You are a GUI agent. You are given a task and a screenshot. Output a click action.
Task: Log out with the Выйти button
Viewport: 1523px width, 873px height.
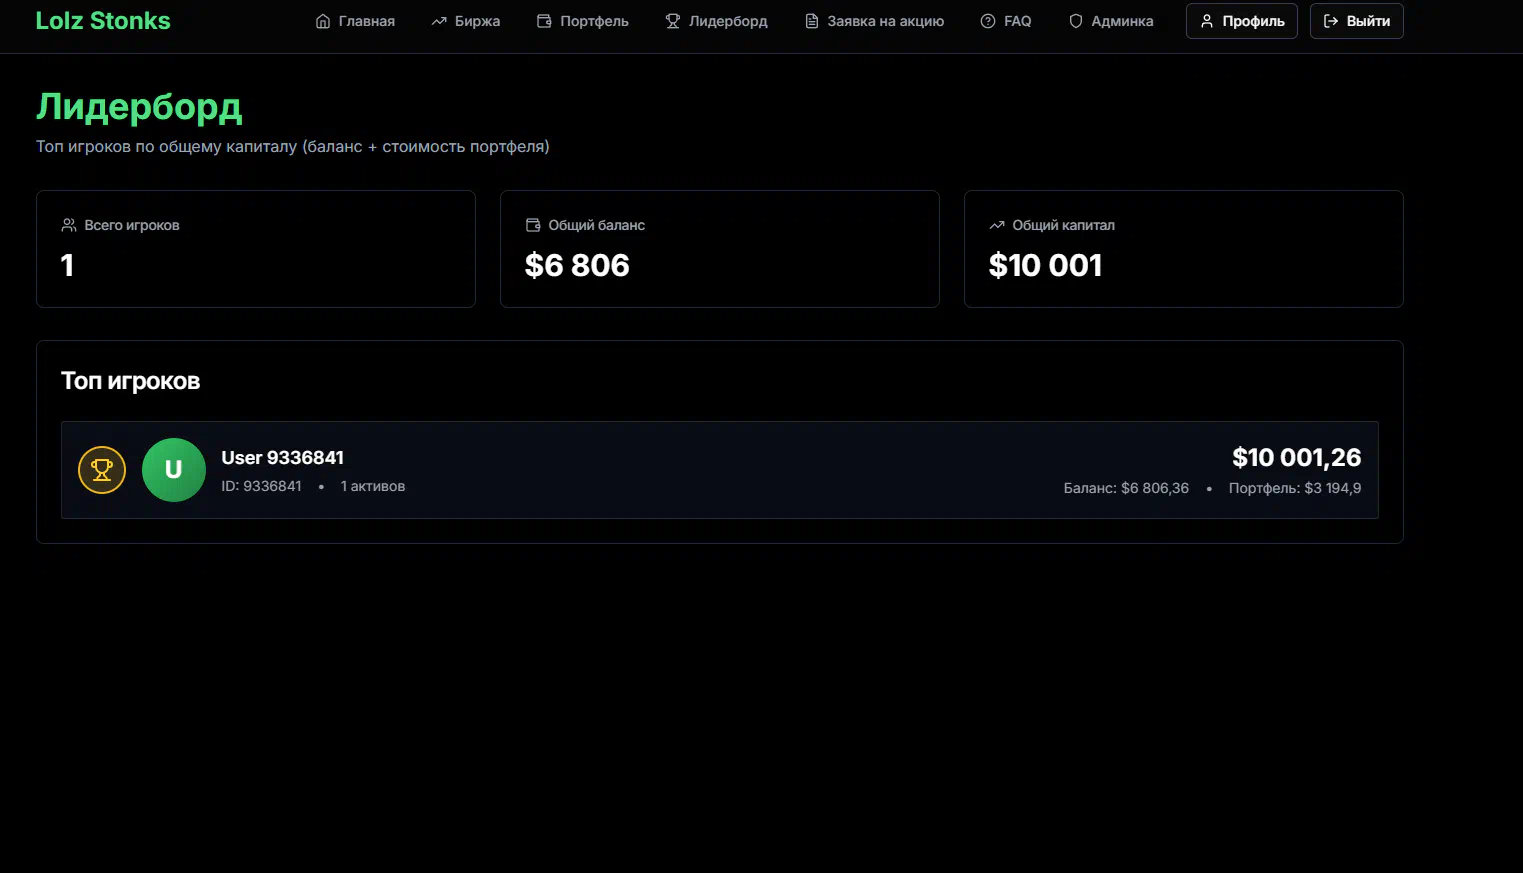1356,21
